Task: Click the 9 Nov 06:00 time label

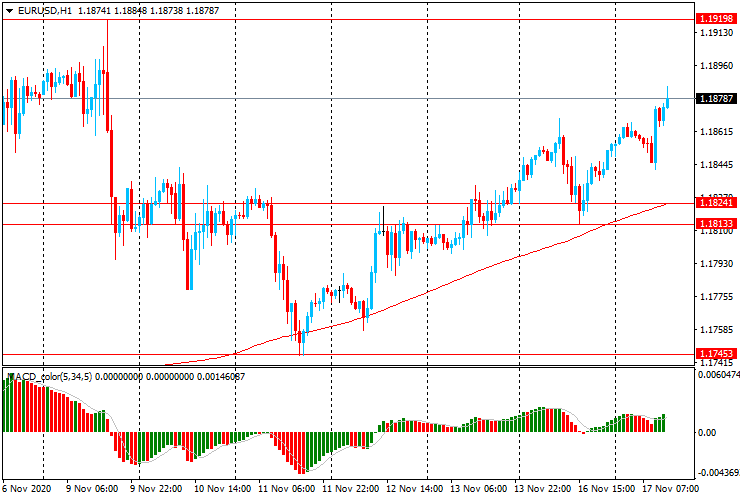Action: pos(92,488)
